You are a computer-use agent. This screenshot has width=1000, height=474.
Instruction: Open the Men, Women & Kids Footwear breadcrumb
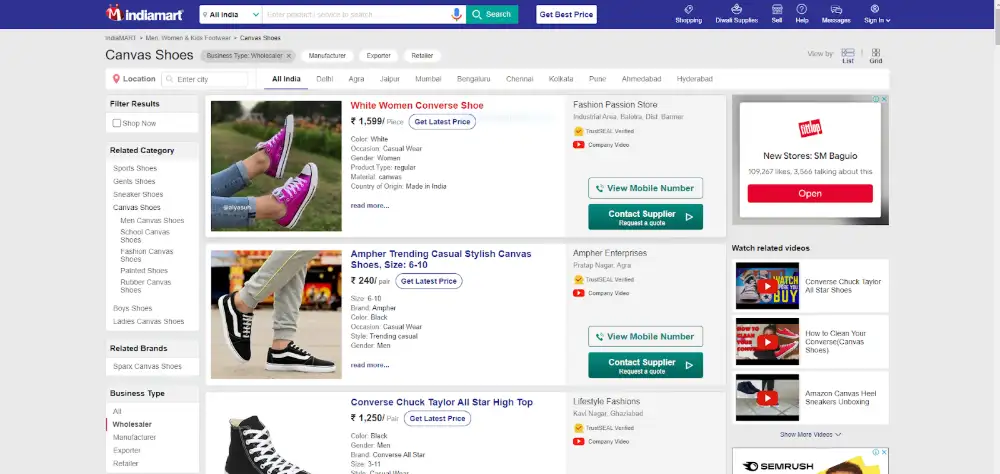tap(188, 38)
